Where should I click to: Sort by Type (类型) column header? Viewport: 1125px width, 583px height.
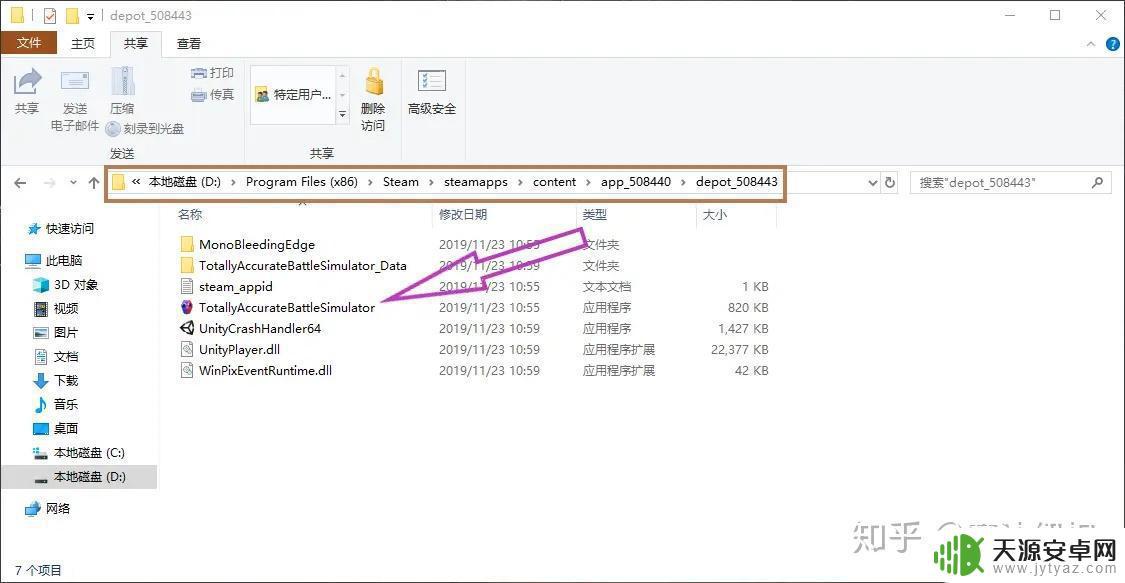pyautogui.click(x=594, y=214)
